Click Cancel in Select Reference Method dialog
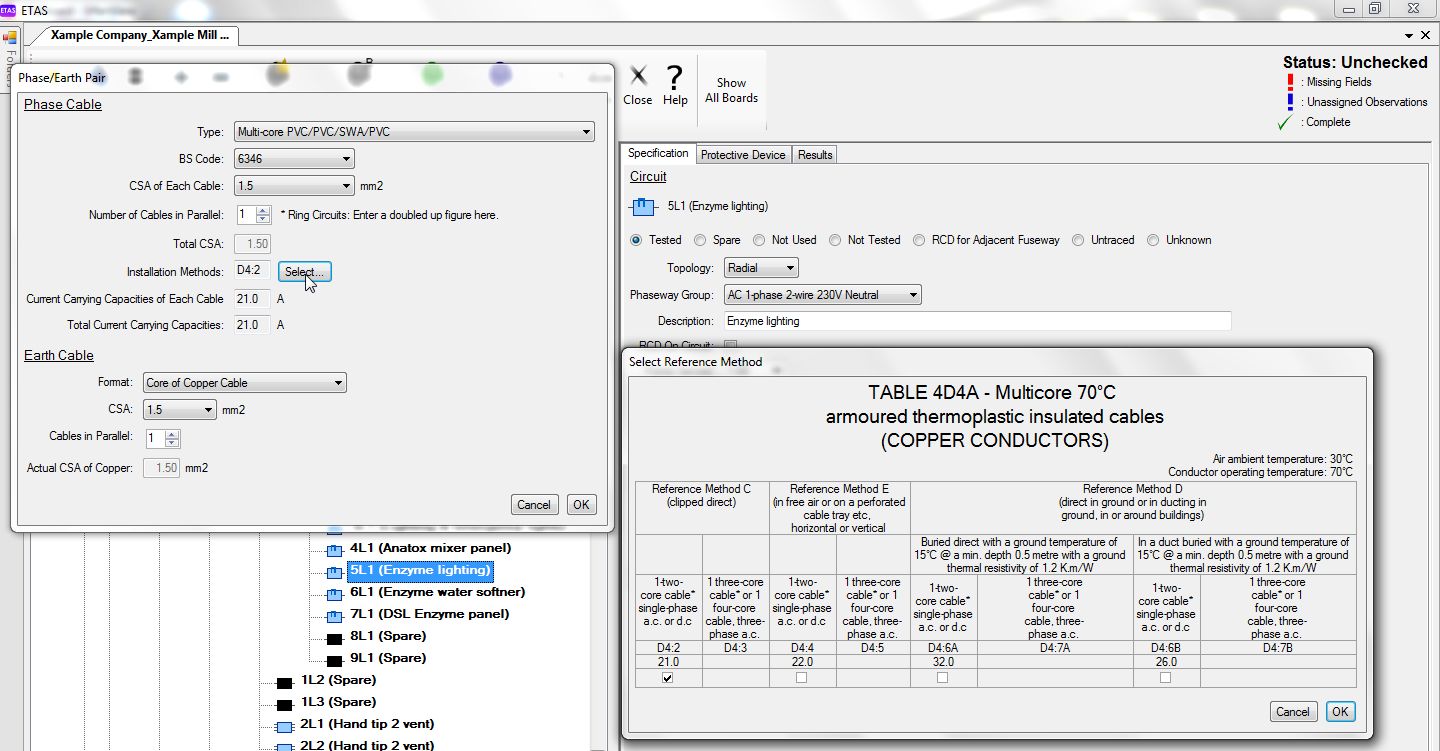Screen dimensions: 1440x751 point(1293,712)
